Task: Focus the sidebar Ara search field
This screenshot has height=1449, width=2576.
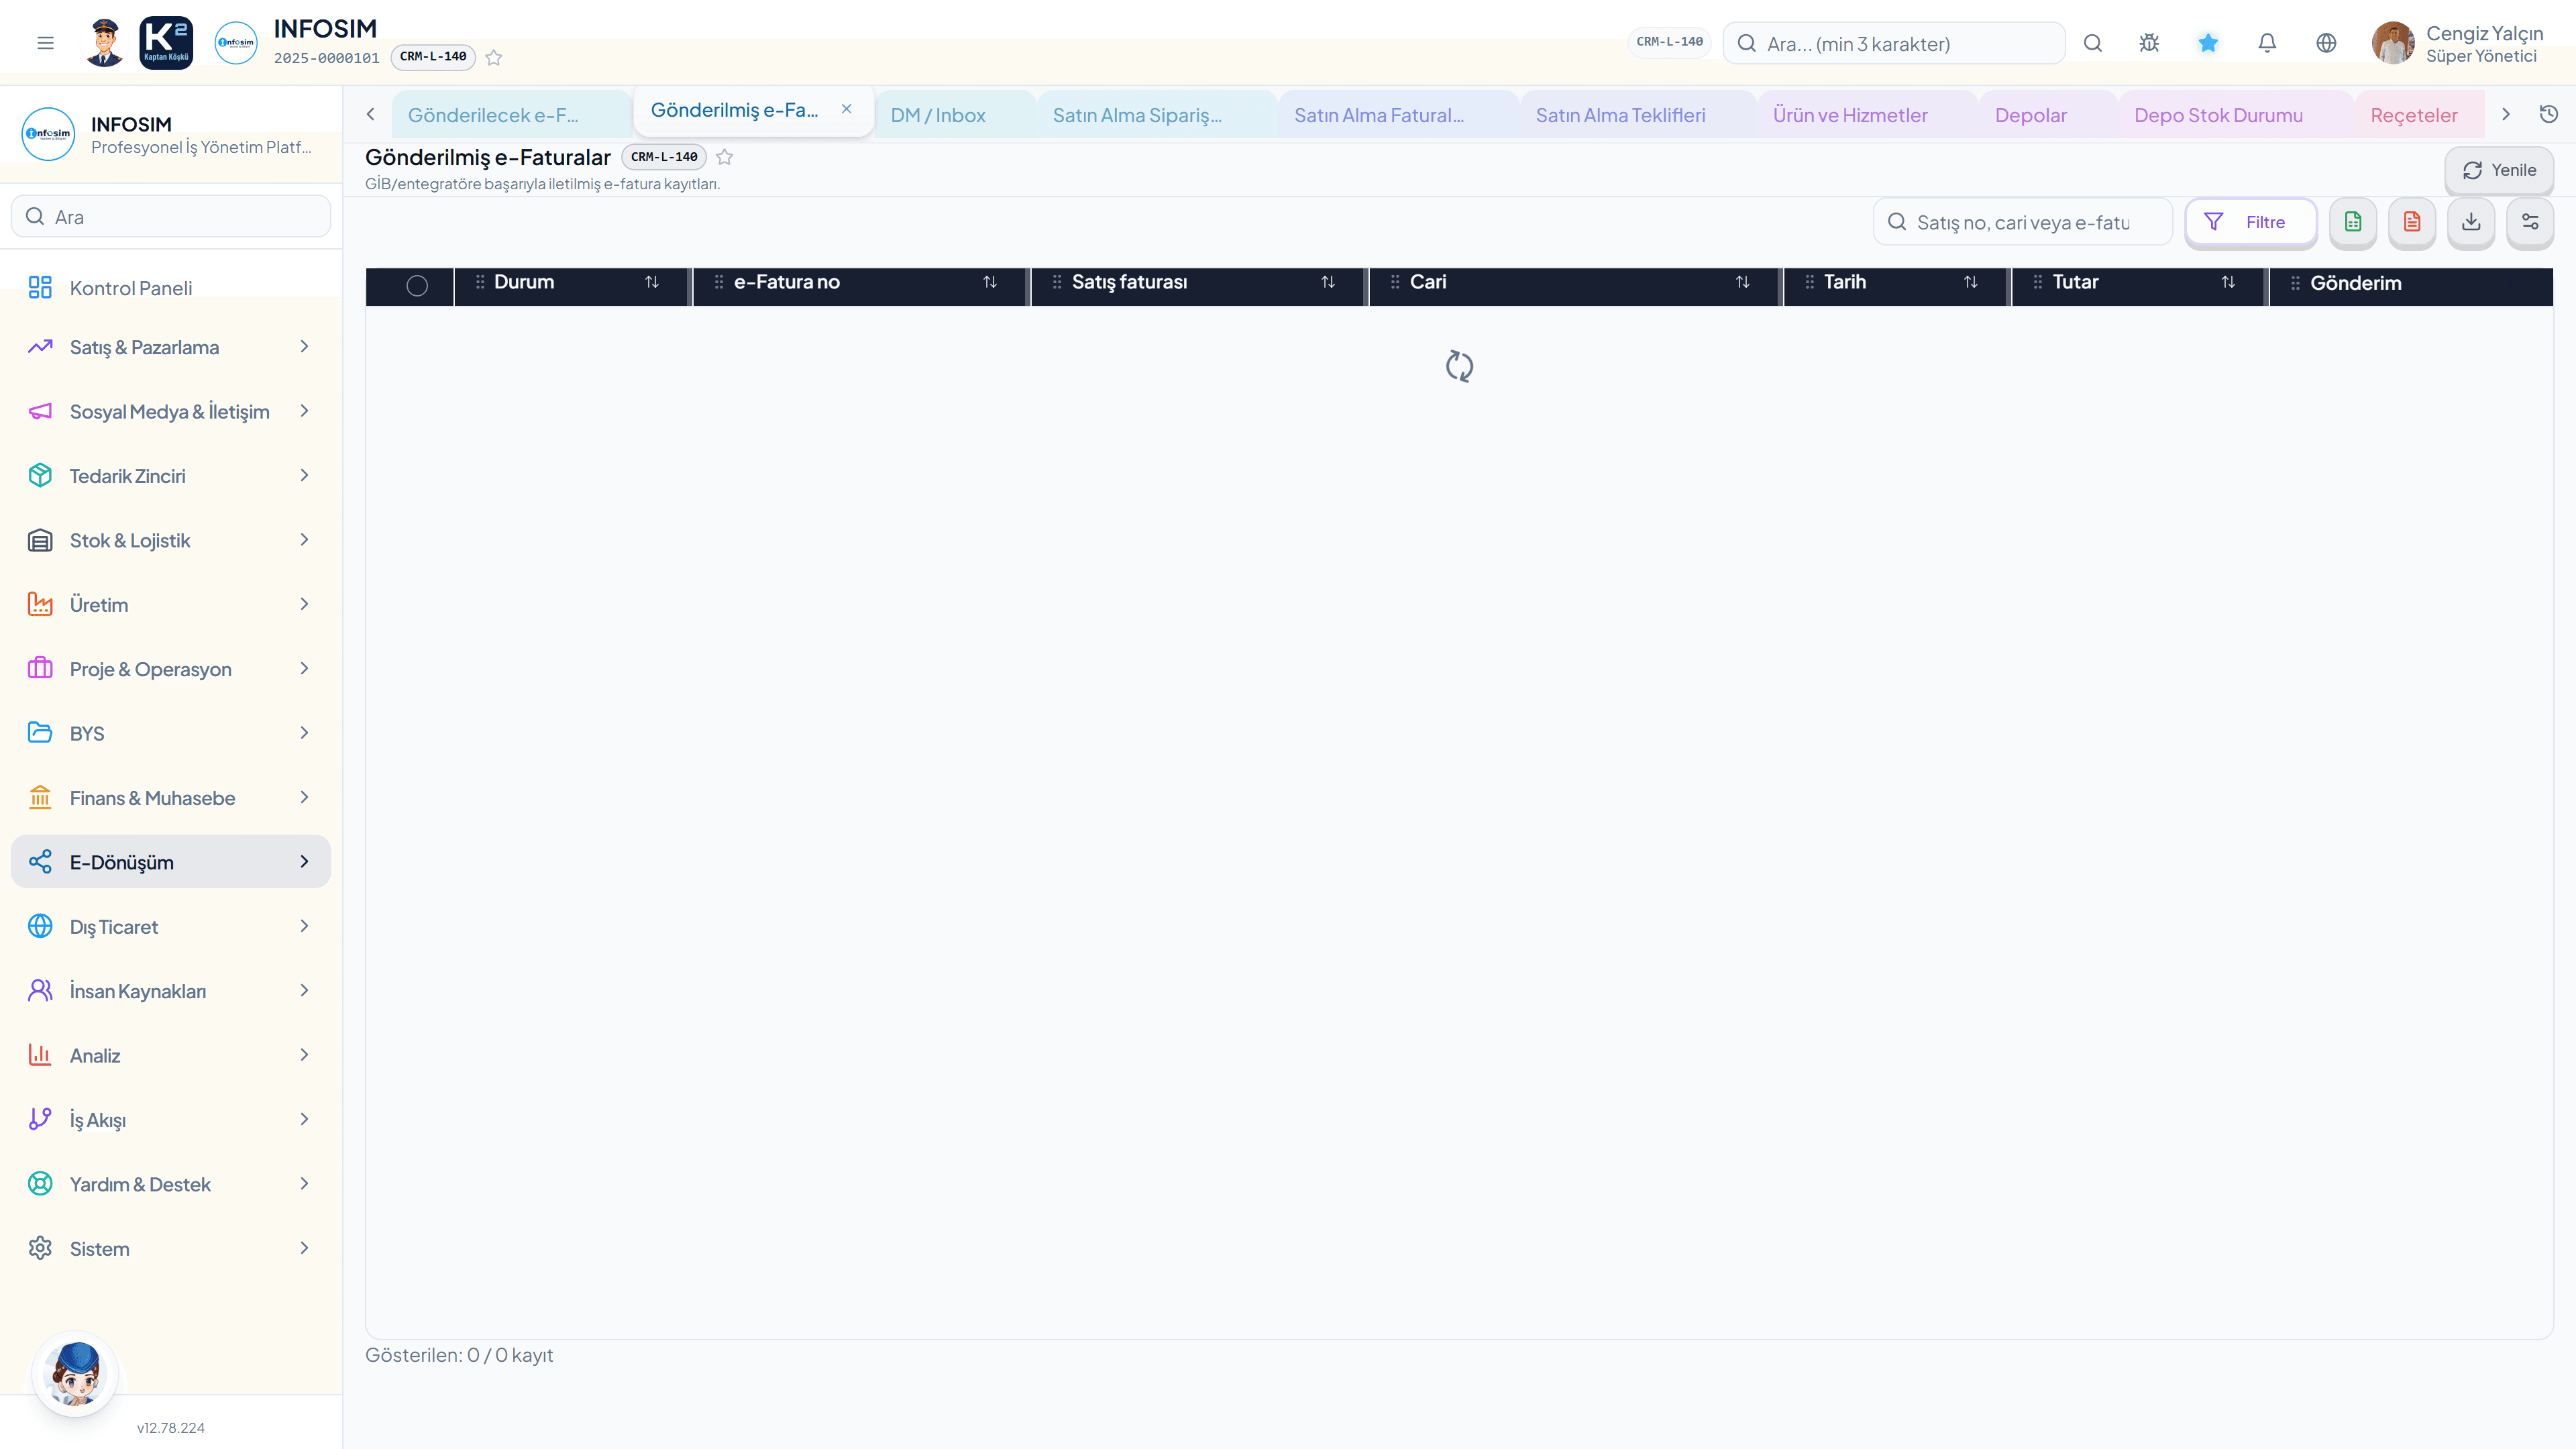Action: point(171,217)
